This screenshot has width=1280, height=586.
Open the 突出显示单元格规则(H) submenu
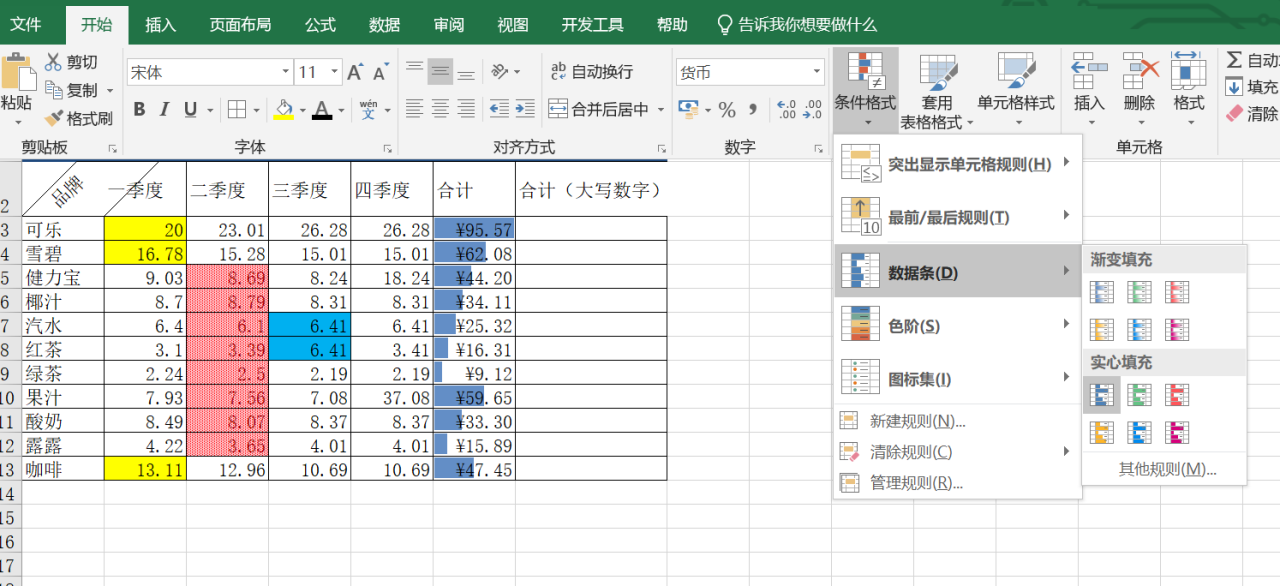[958, 164]
